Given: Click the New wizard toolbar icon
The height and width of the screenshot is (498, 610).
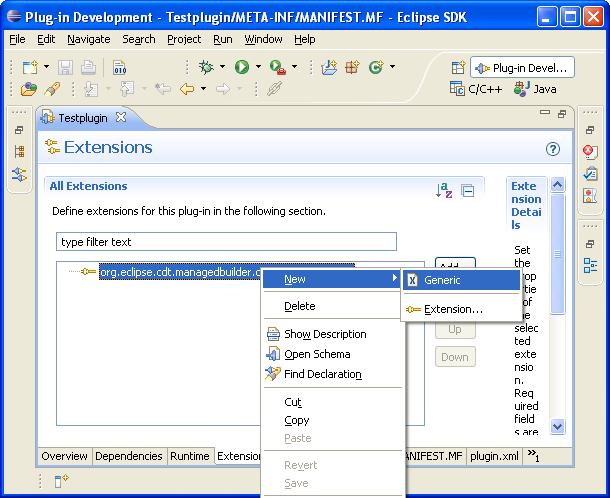Looking at the screenshot, I should click(x=30, y=67).
